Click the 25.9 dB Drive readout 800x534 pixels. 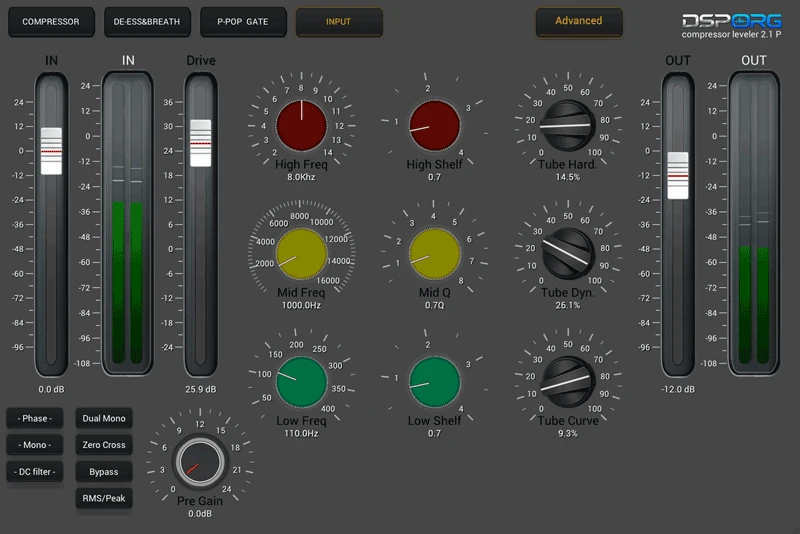201,389
